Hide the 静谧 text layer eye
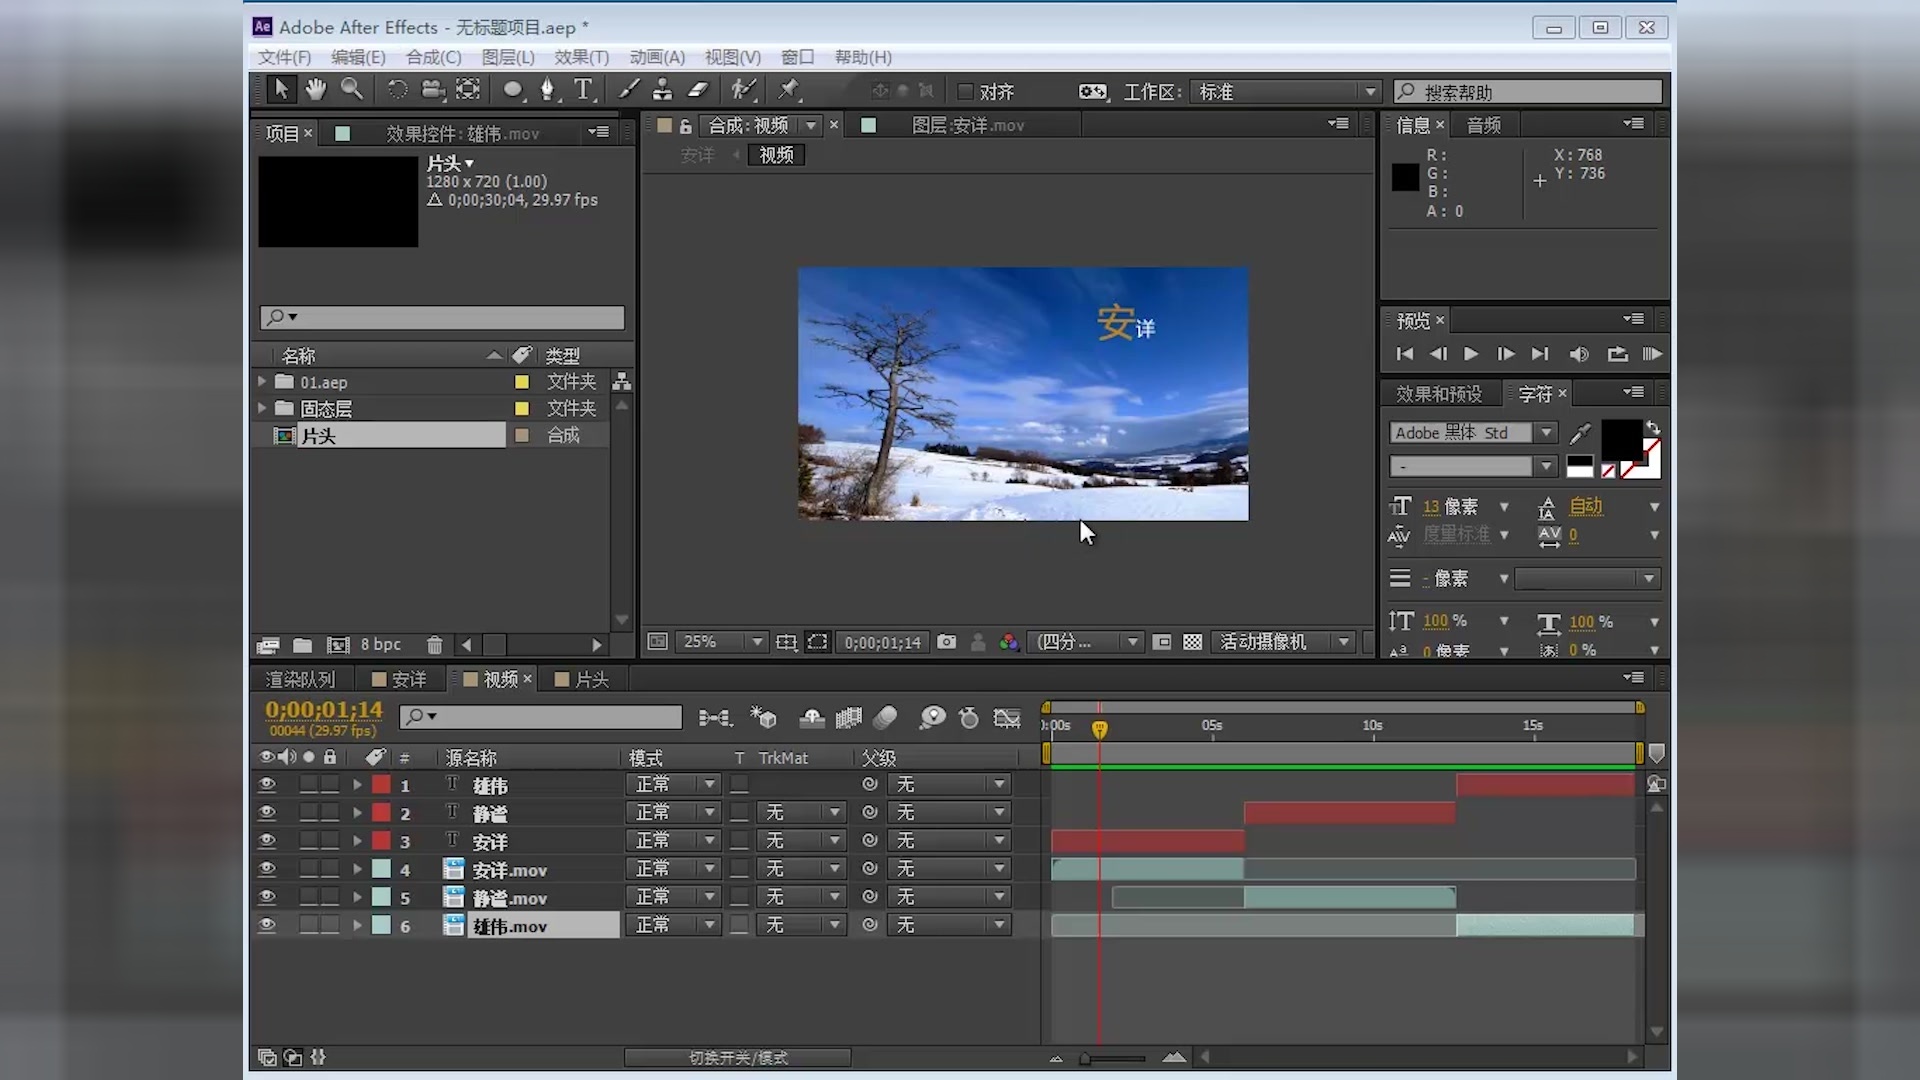1920x1080 pixels. (267, 813)
